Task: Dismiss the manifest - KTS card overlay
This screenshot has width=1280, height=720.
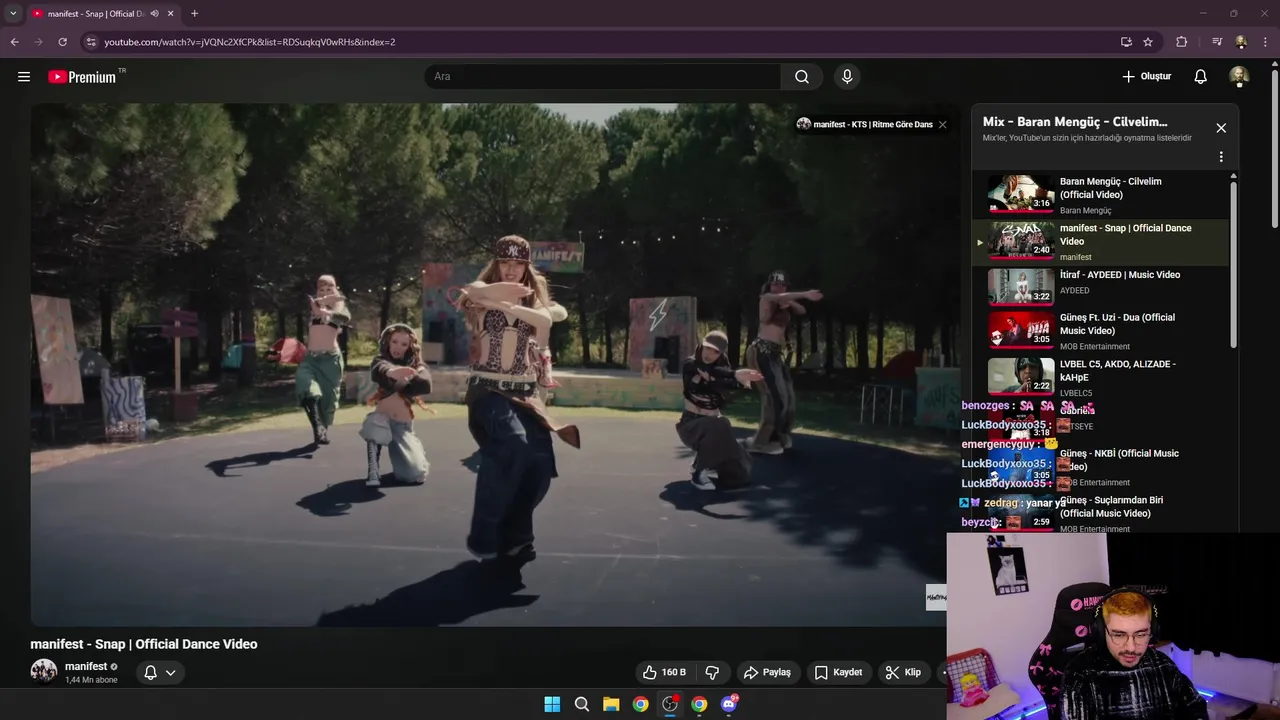Action: pyautogui.click(x=942, y=125)
